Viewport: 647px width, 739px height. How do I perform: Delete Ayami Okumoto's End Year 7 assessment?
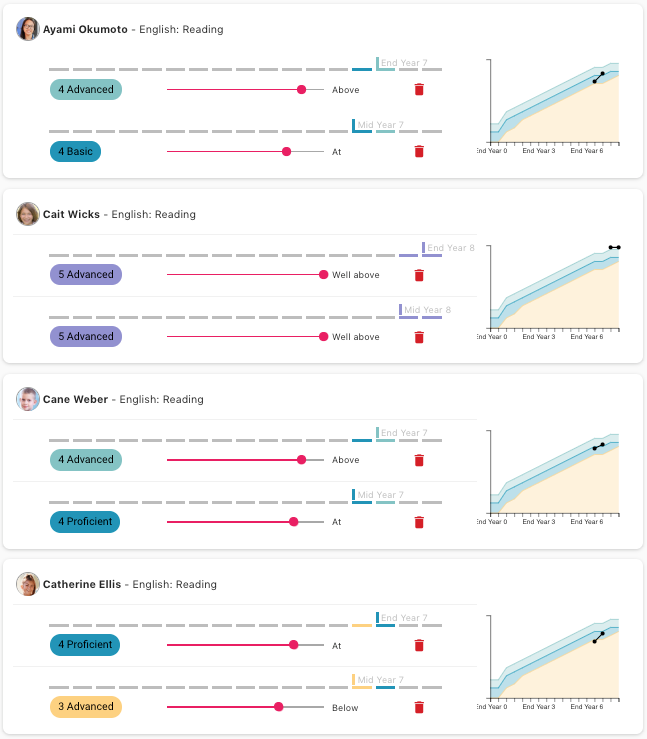tap(419, 90)
